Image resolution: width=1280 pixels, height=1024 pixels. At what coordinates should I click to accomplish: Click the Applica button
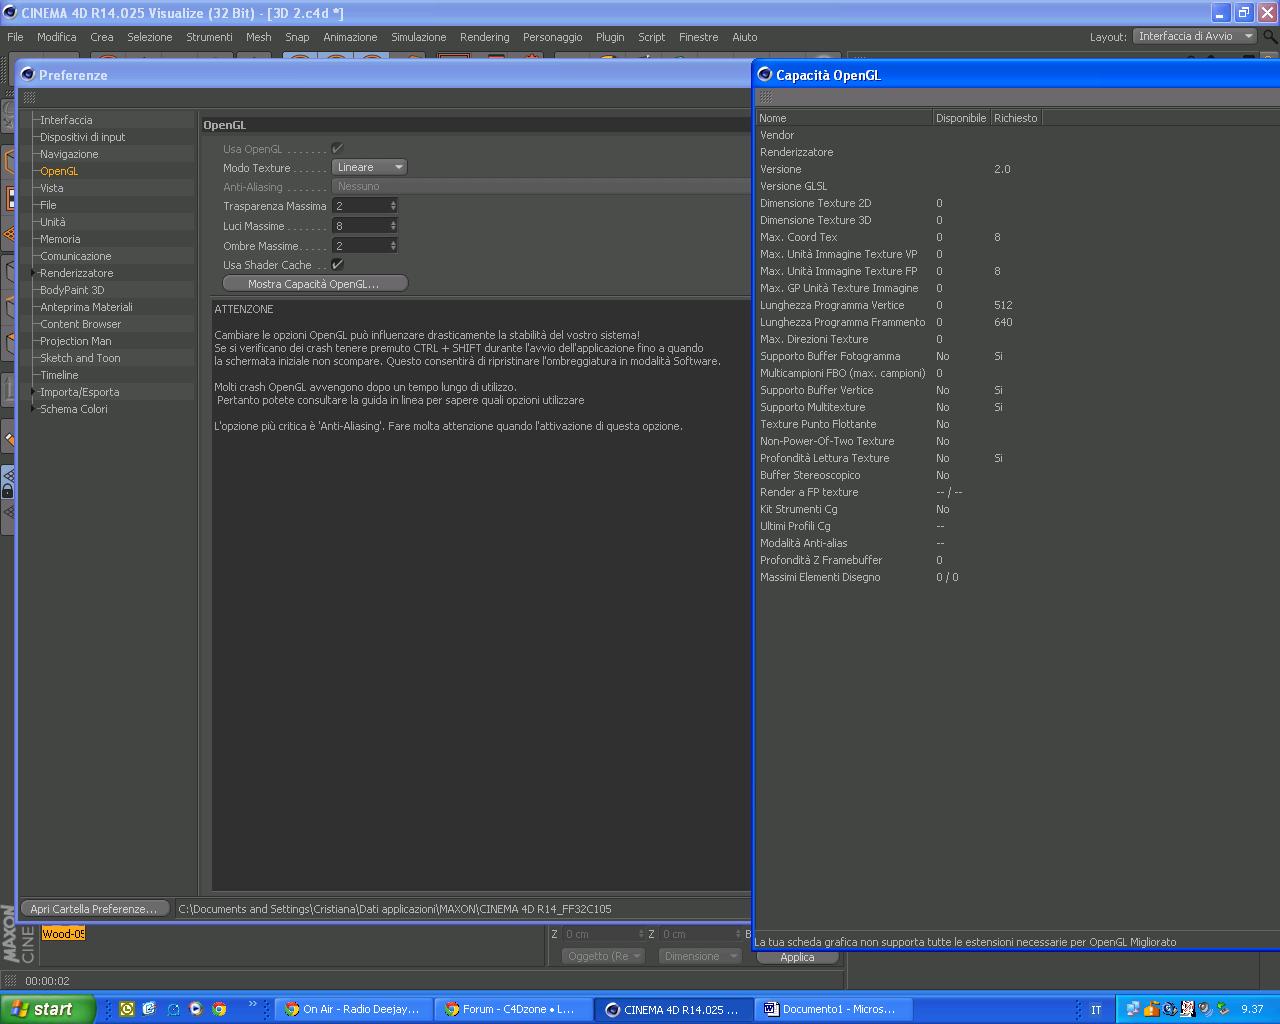(797, 957)
